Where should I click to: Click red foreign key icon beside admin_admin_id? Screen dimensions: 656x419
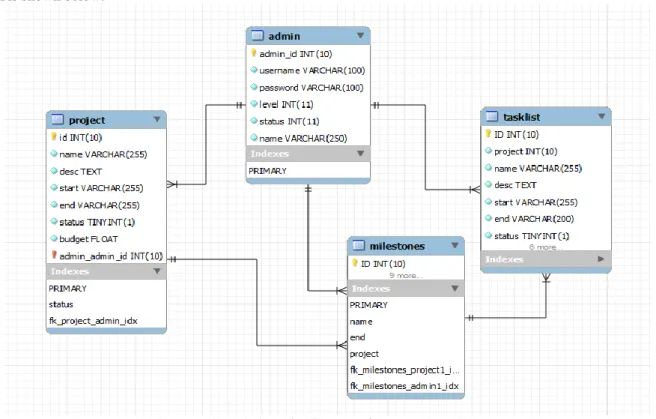[x=54, y=255]
